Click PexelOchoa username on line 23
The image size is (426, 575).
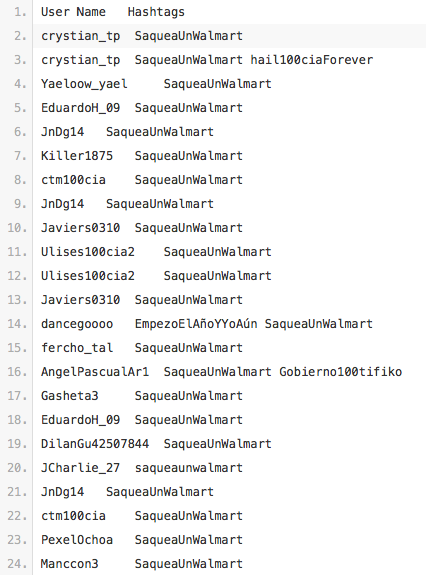pyautogui.click(x=77, y=540)
